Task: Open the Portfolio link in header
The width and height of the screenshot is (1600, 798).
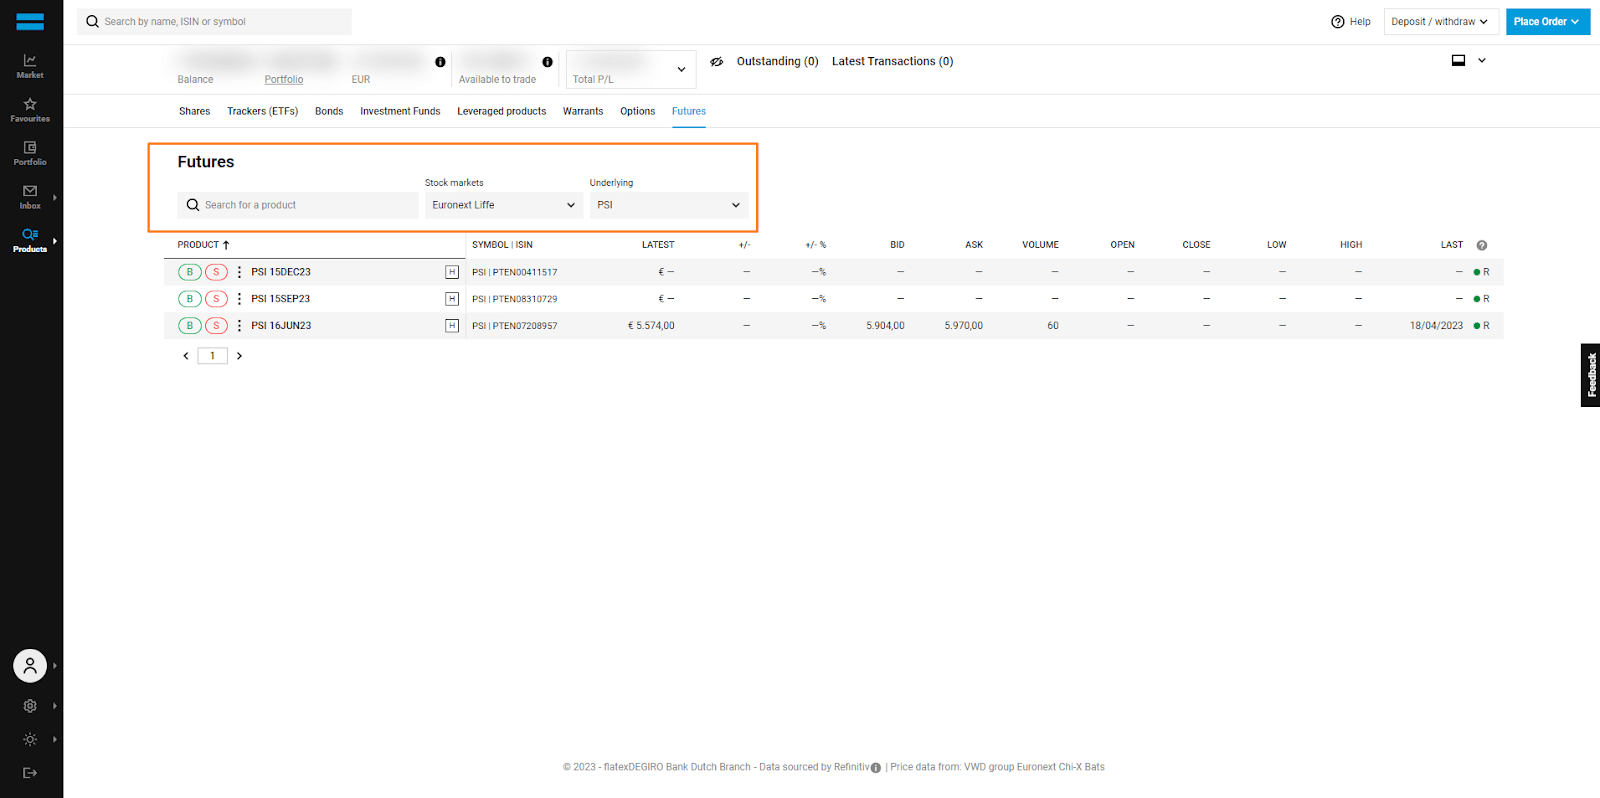Action: (x=284, y=80)
